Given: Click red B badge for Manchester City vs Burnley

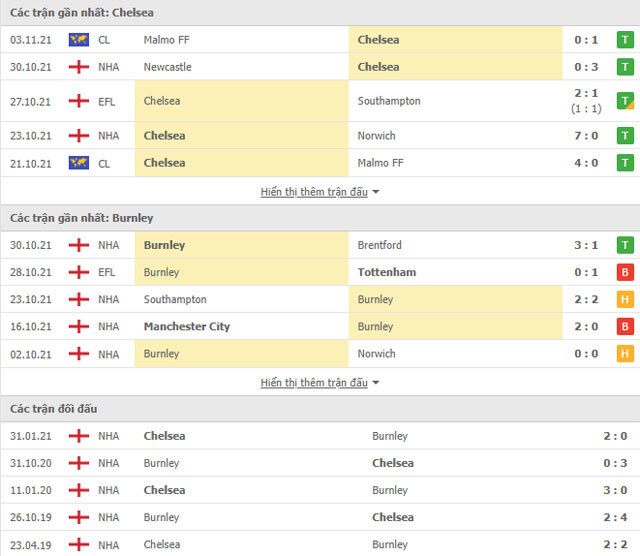Looking at the screenshot, I should [x=626, y=326].
